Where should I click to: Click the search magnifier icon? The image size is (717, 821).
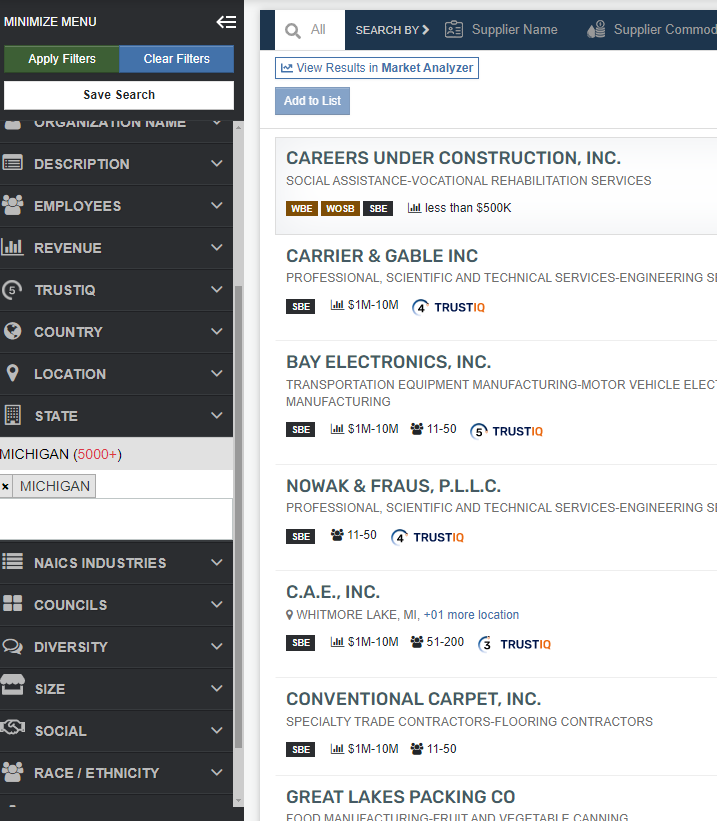coord(293,31)
